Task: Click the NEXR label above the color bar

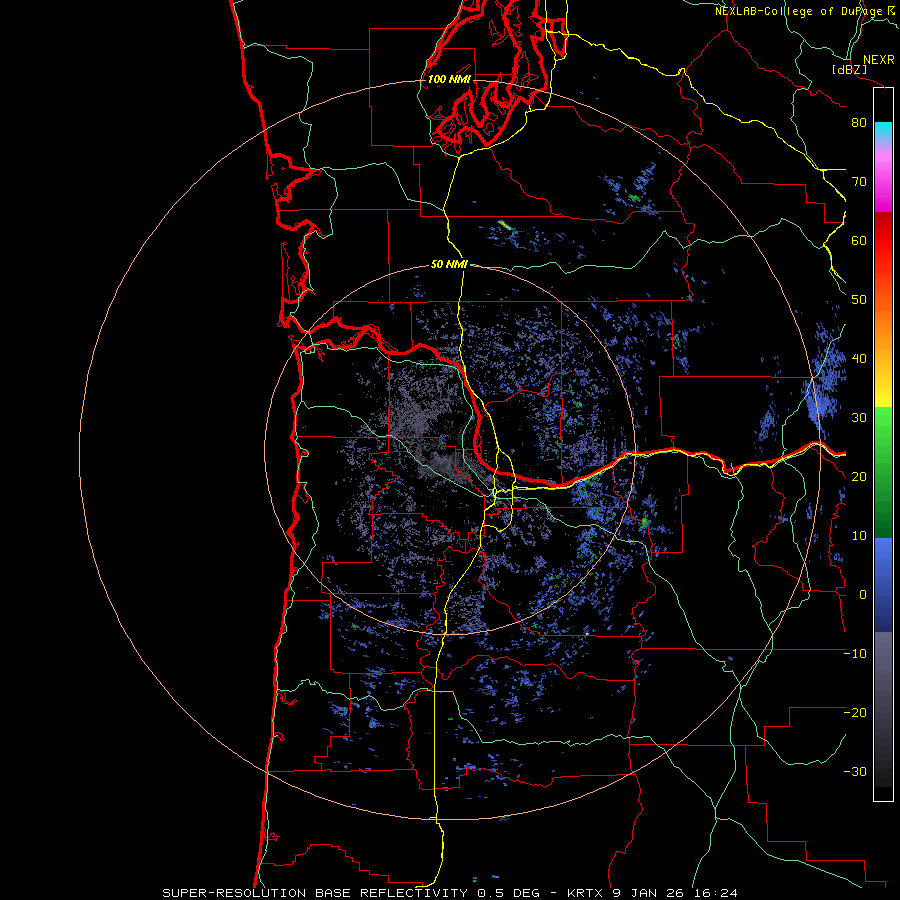Action: (x=878, y=60)
